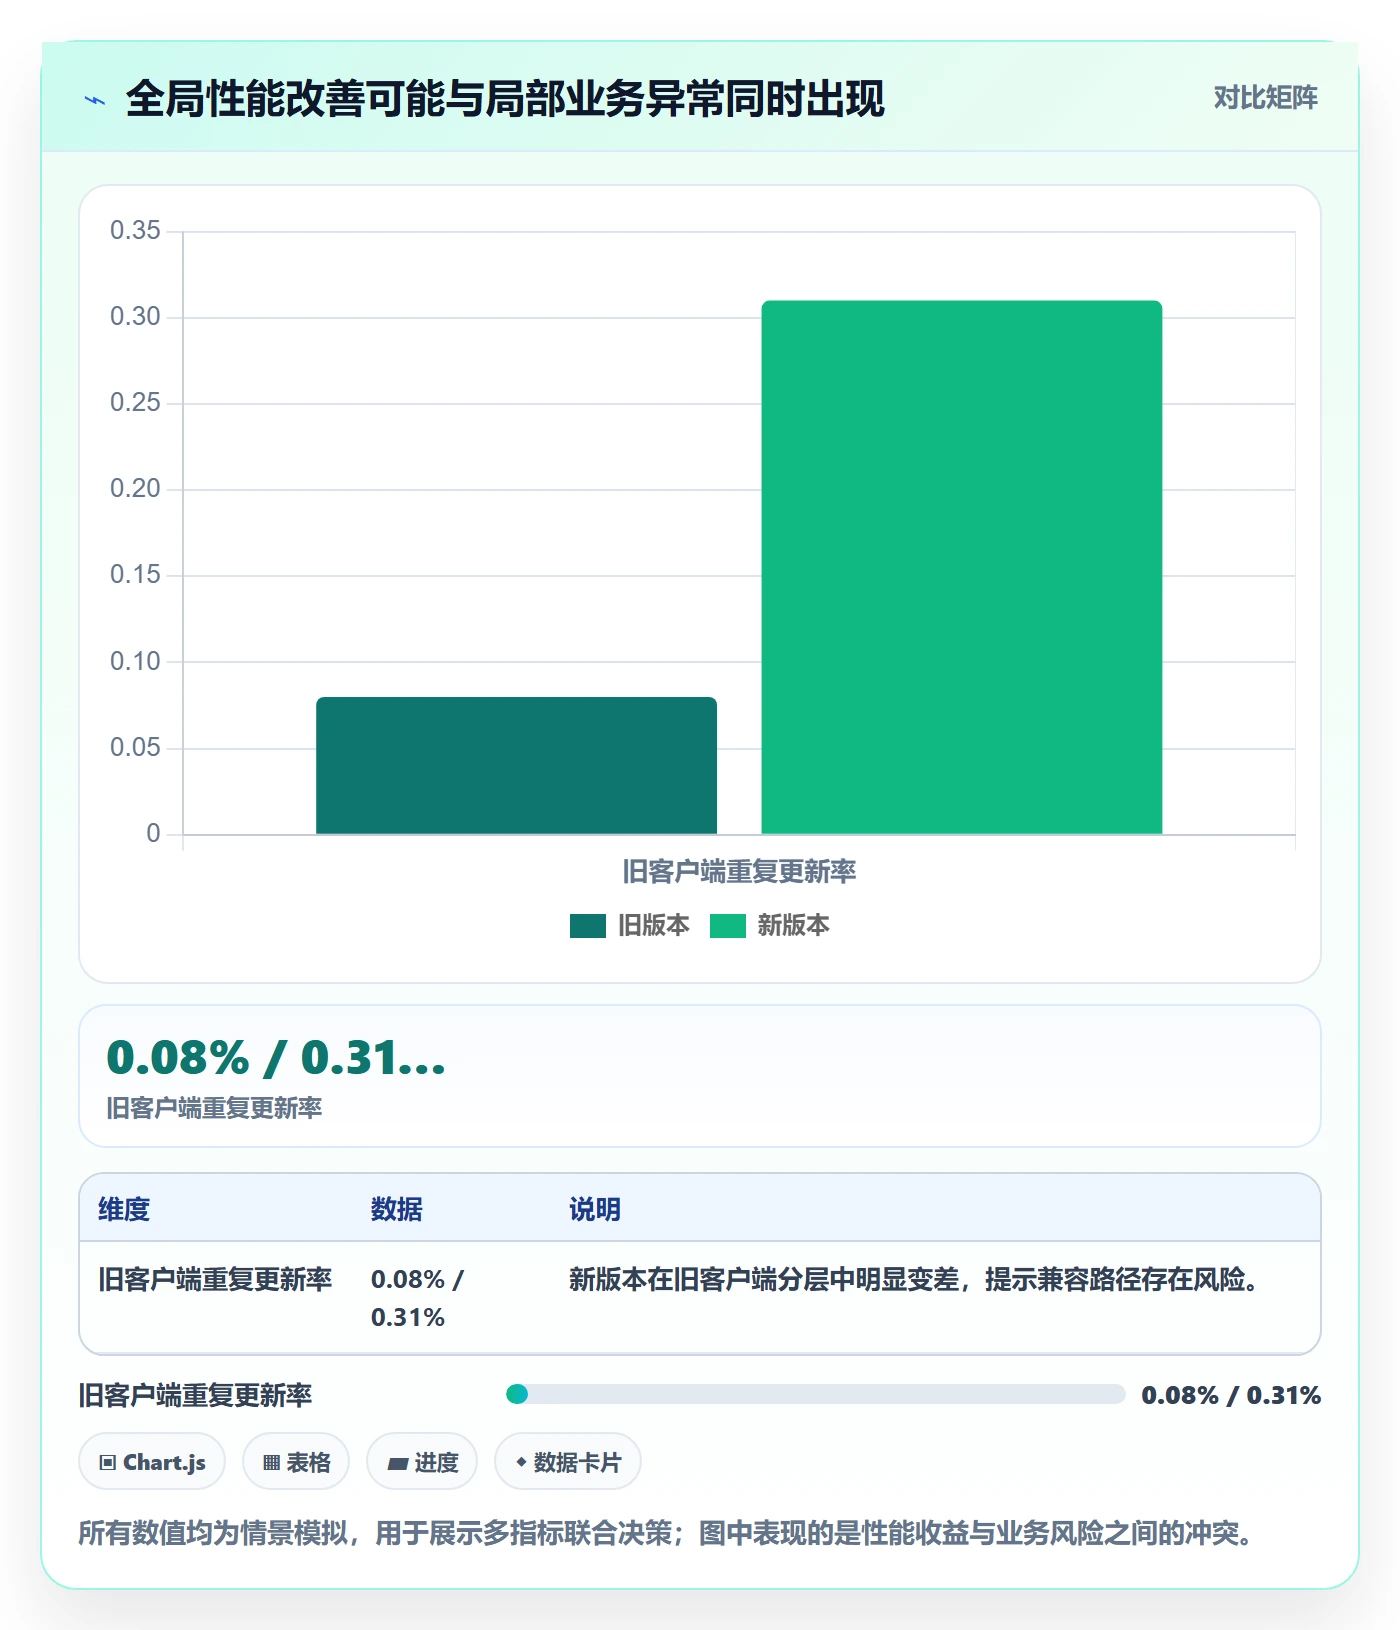The width and height of the screenshot is (1400, 1630).
Task: Toggle the 旧版本 legend entry
Action: [x=630, y=925]
